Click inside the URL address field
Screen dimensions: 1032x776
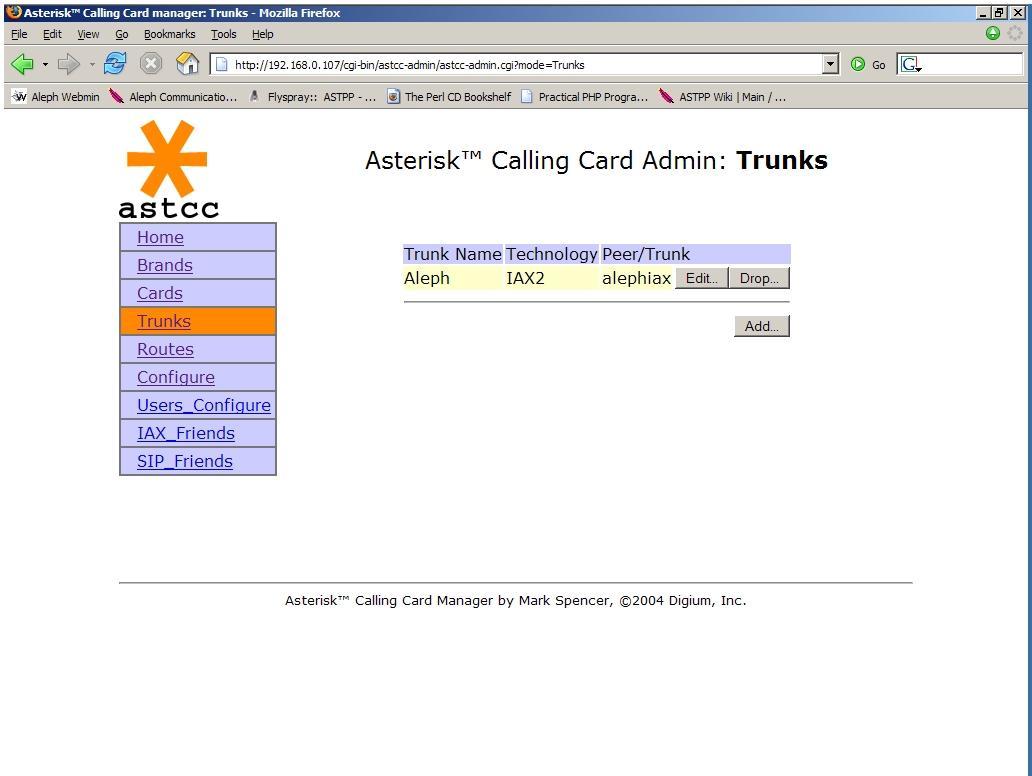pos(520,64)
